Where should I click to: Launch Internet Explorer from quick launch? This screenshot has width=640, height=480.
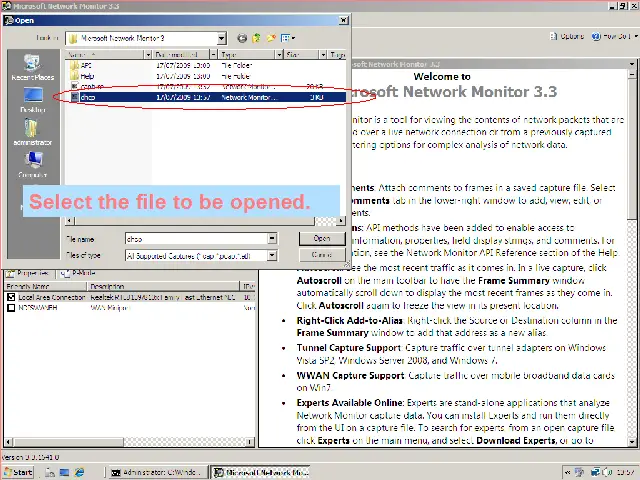tap(79, 472)
